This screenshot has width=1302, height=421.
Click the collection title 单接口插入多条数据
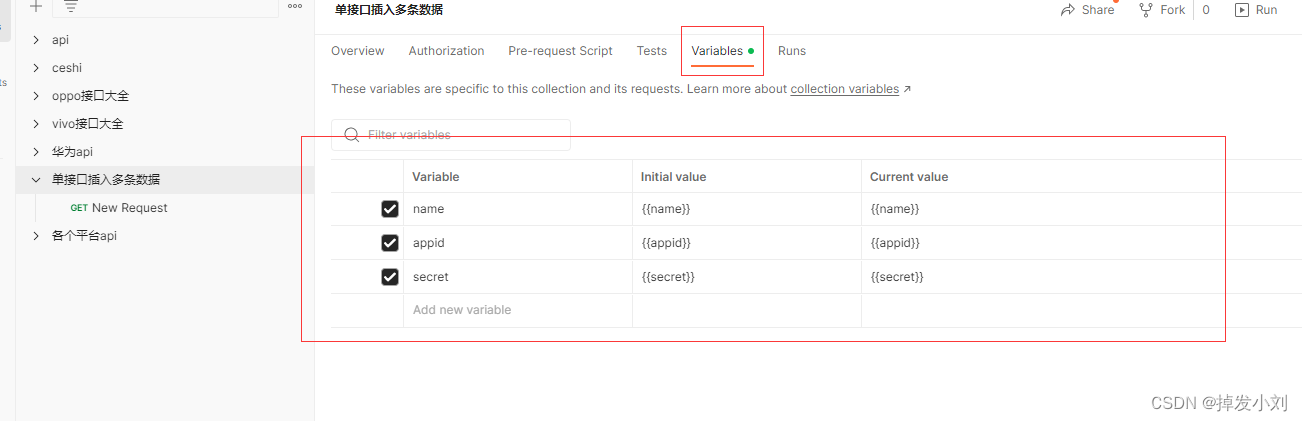pyautogui.click(x=389, y=10)
